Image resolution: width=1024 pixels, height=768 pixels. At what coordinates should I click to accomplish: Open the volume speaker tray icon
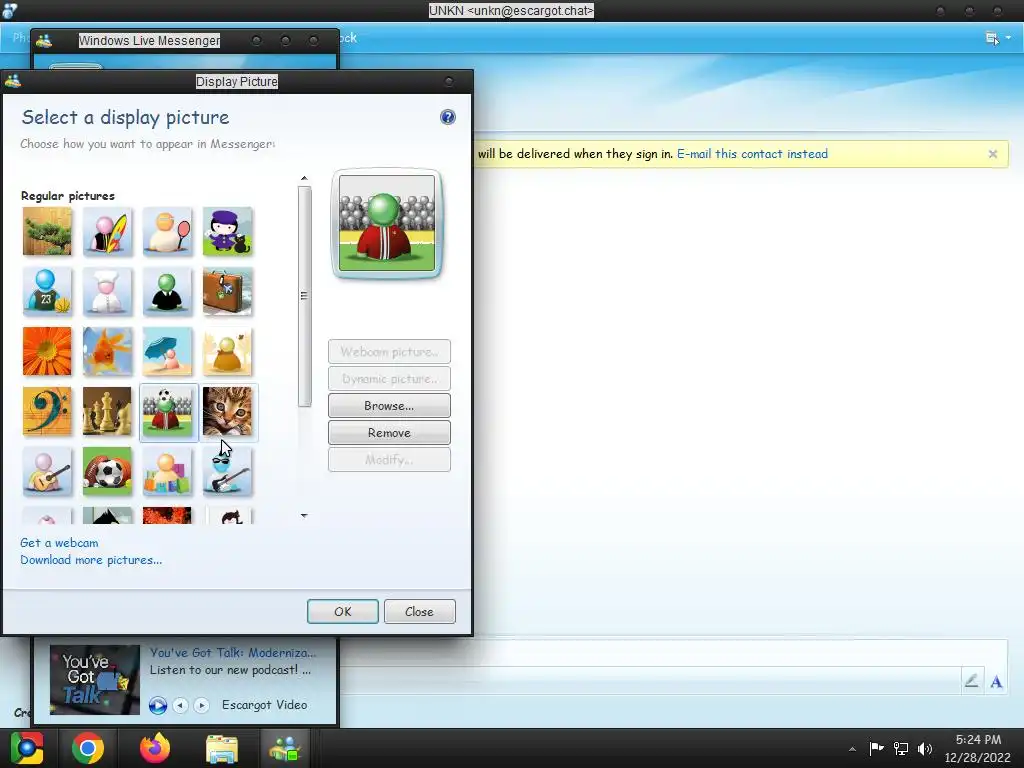tap(925, 748)
